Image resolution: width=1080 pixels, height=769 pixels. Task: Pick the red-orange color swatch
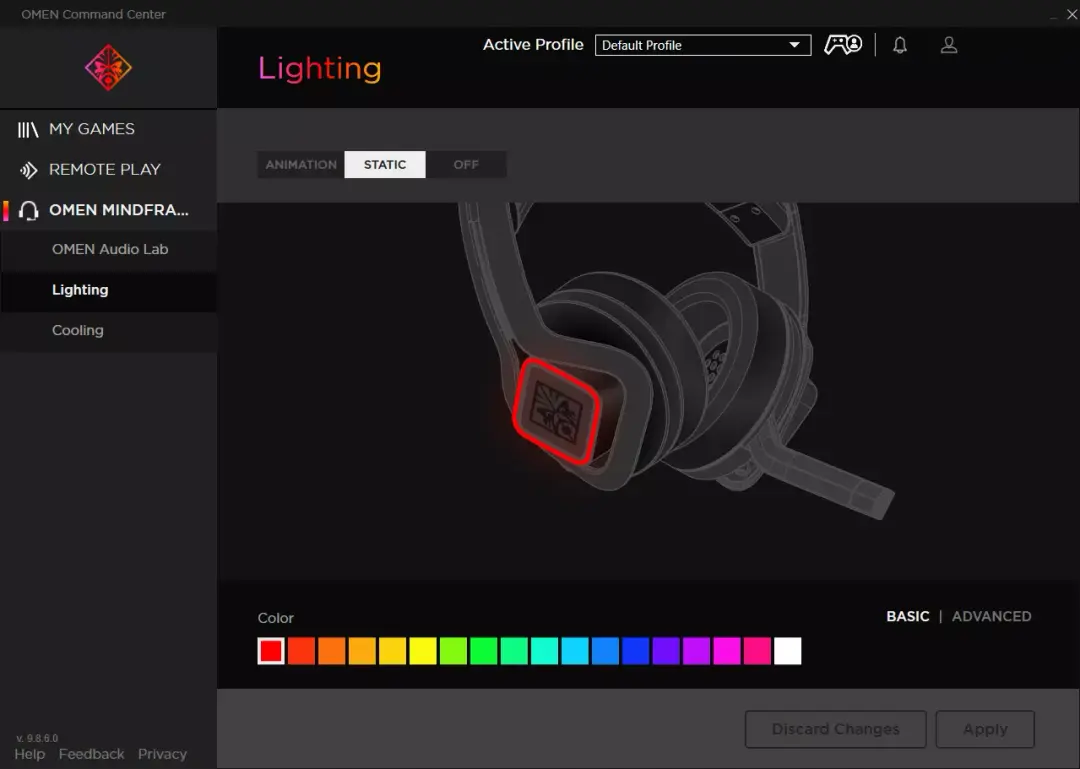click(302, 651)
